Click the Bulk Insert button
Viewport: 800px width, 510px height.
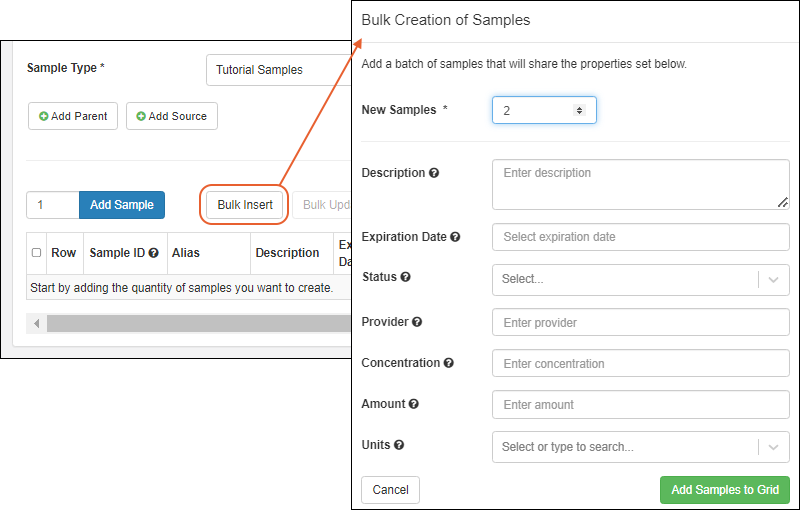pyautogui.click(x=245, y=205)
